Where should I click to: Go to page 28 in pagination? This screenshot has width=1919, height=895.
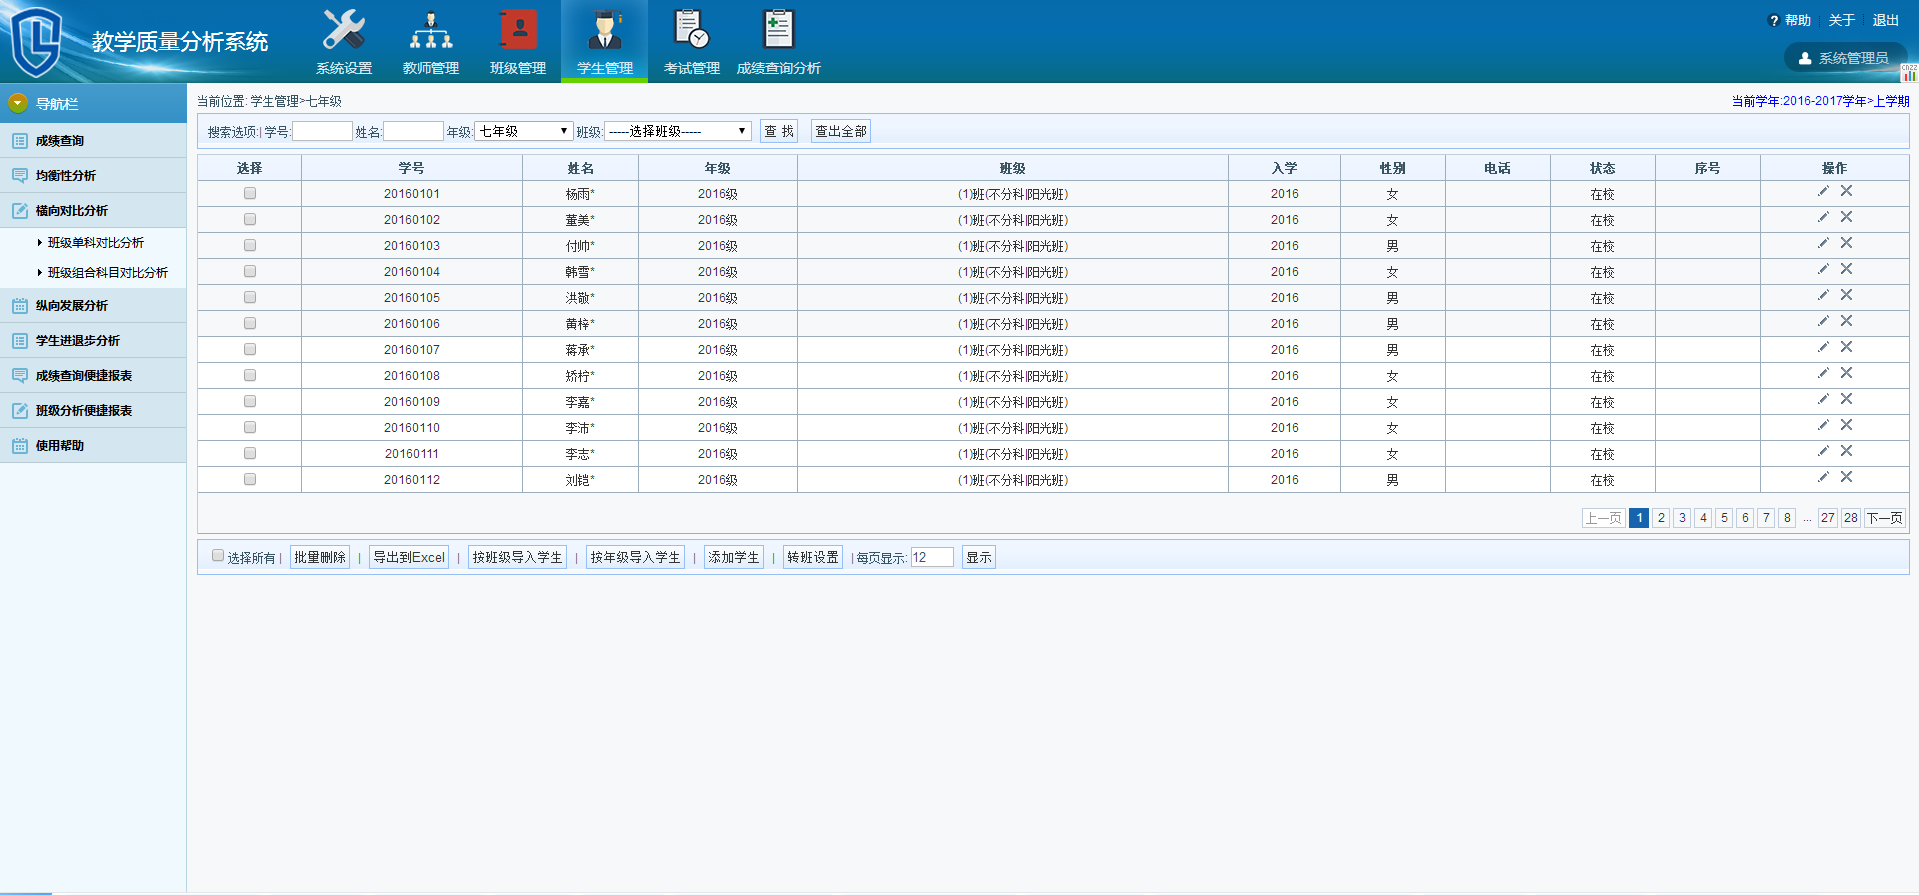click(x=1851, y=517)
